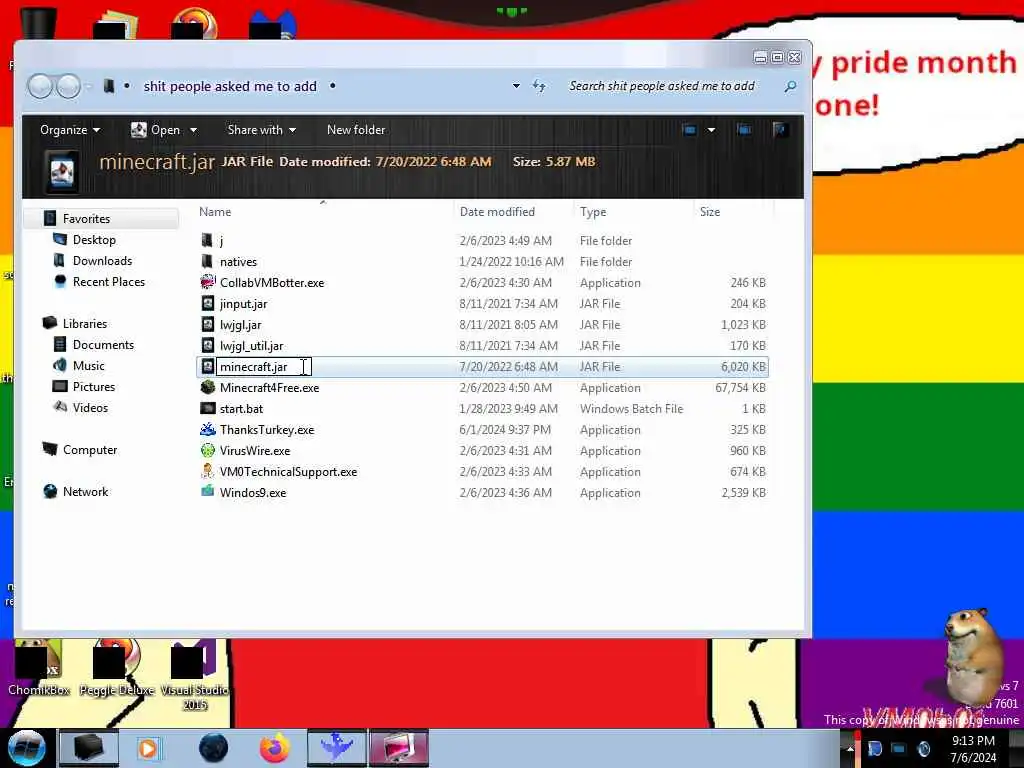Open the Visual Studio 2015 desktop shortcut

click(x=195, y=676)
